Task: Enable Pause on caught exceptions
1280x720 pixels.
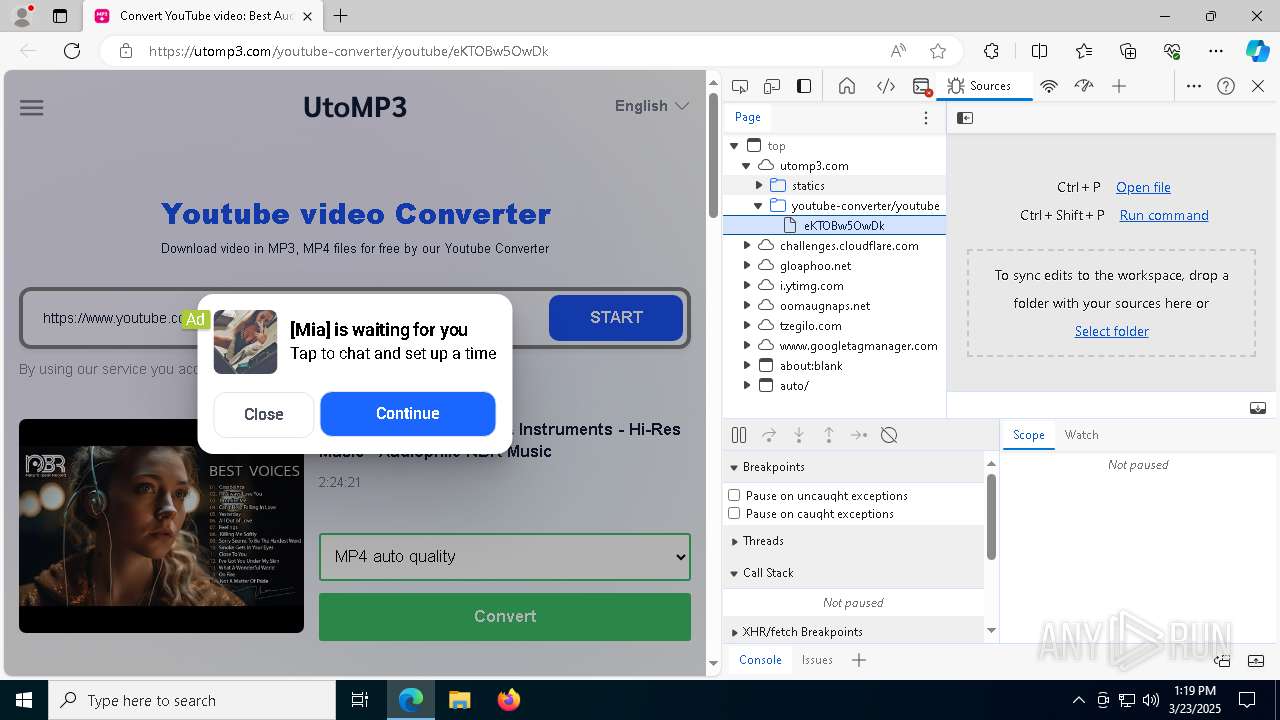Action: point(734,514)
